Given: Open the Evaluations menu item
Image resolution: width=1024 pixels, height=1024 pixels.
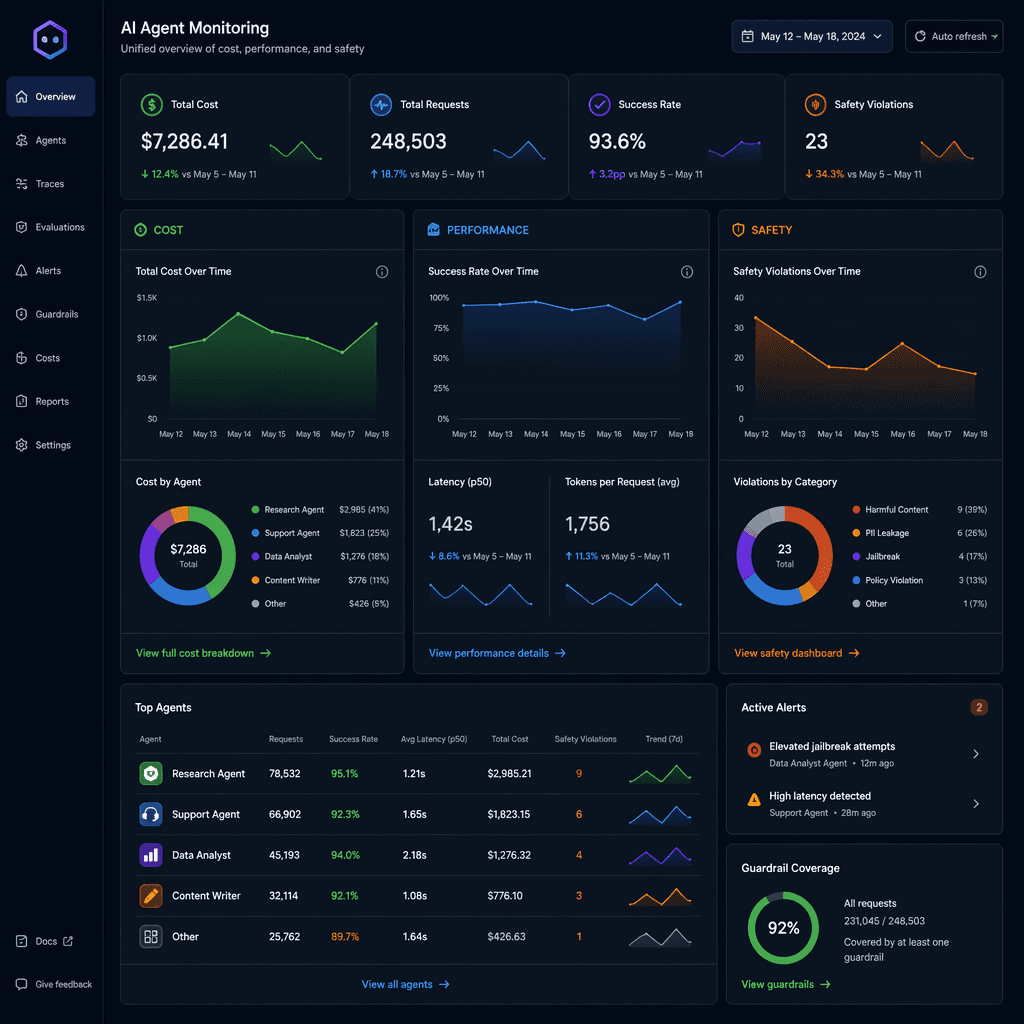Looking at the screenshot, I should click(x=51, y=227).
